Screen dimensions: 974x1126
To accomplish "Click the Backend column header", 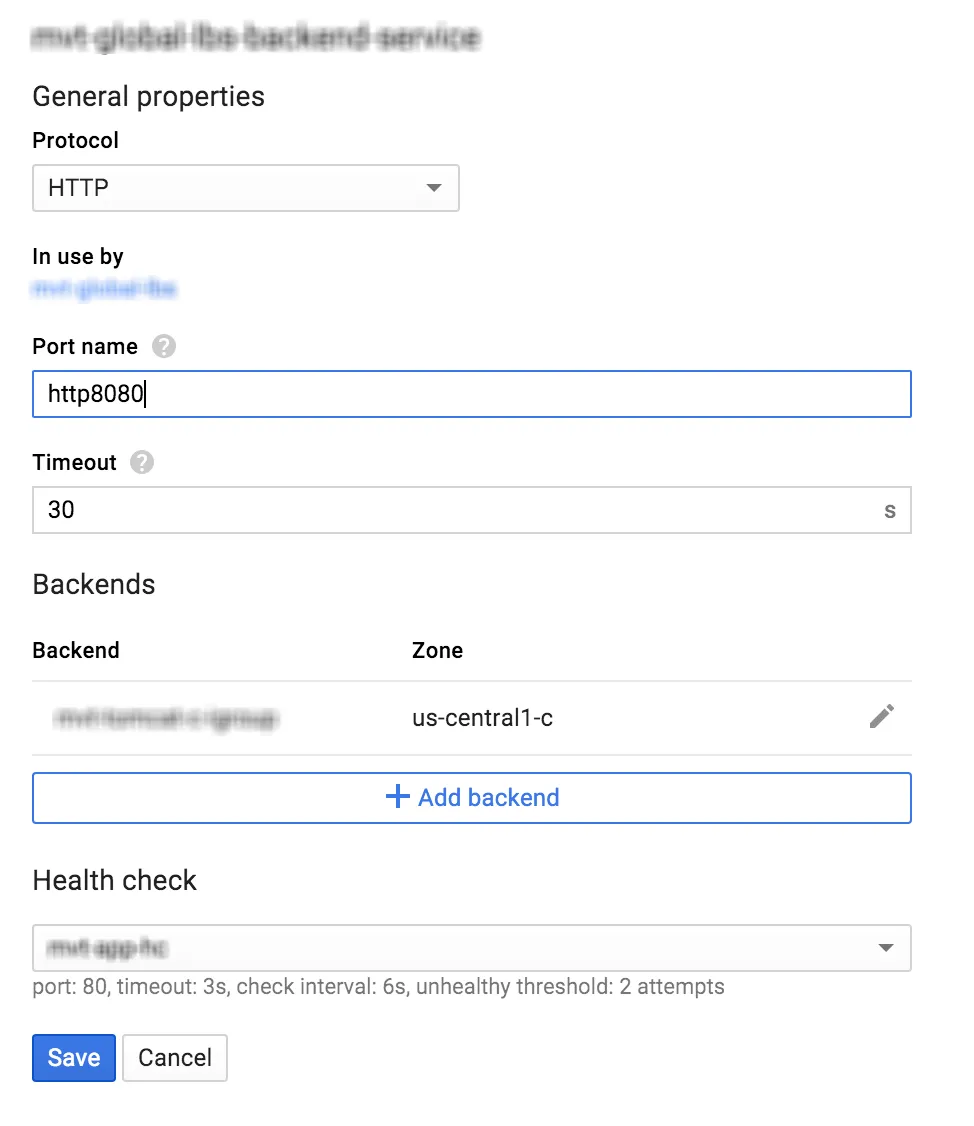I will pyautogui.click(x=76, y=650).
